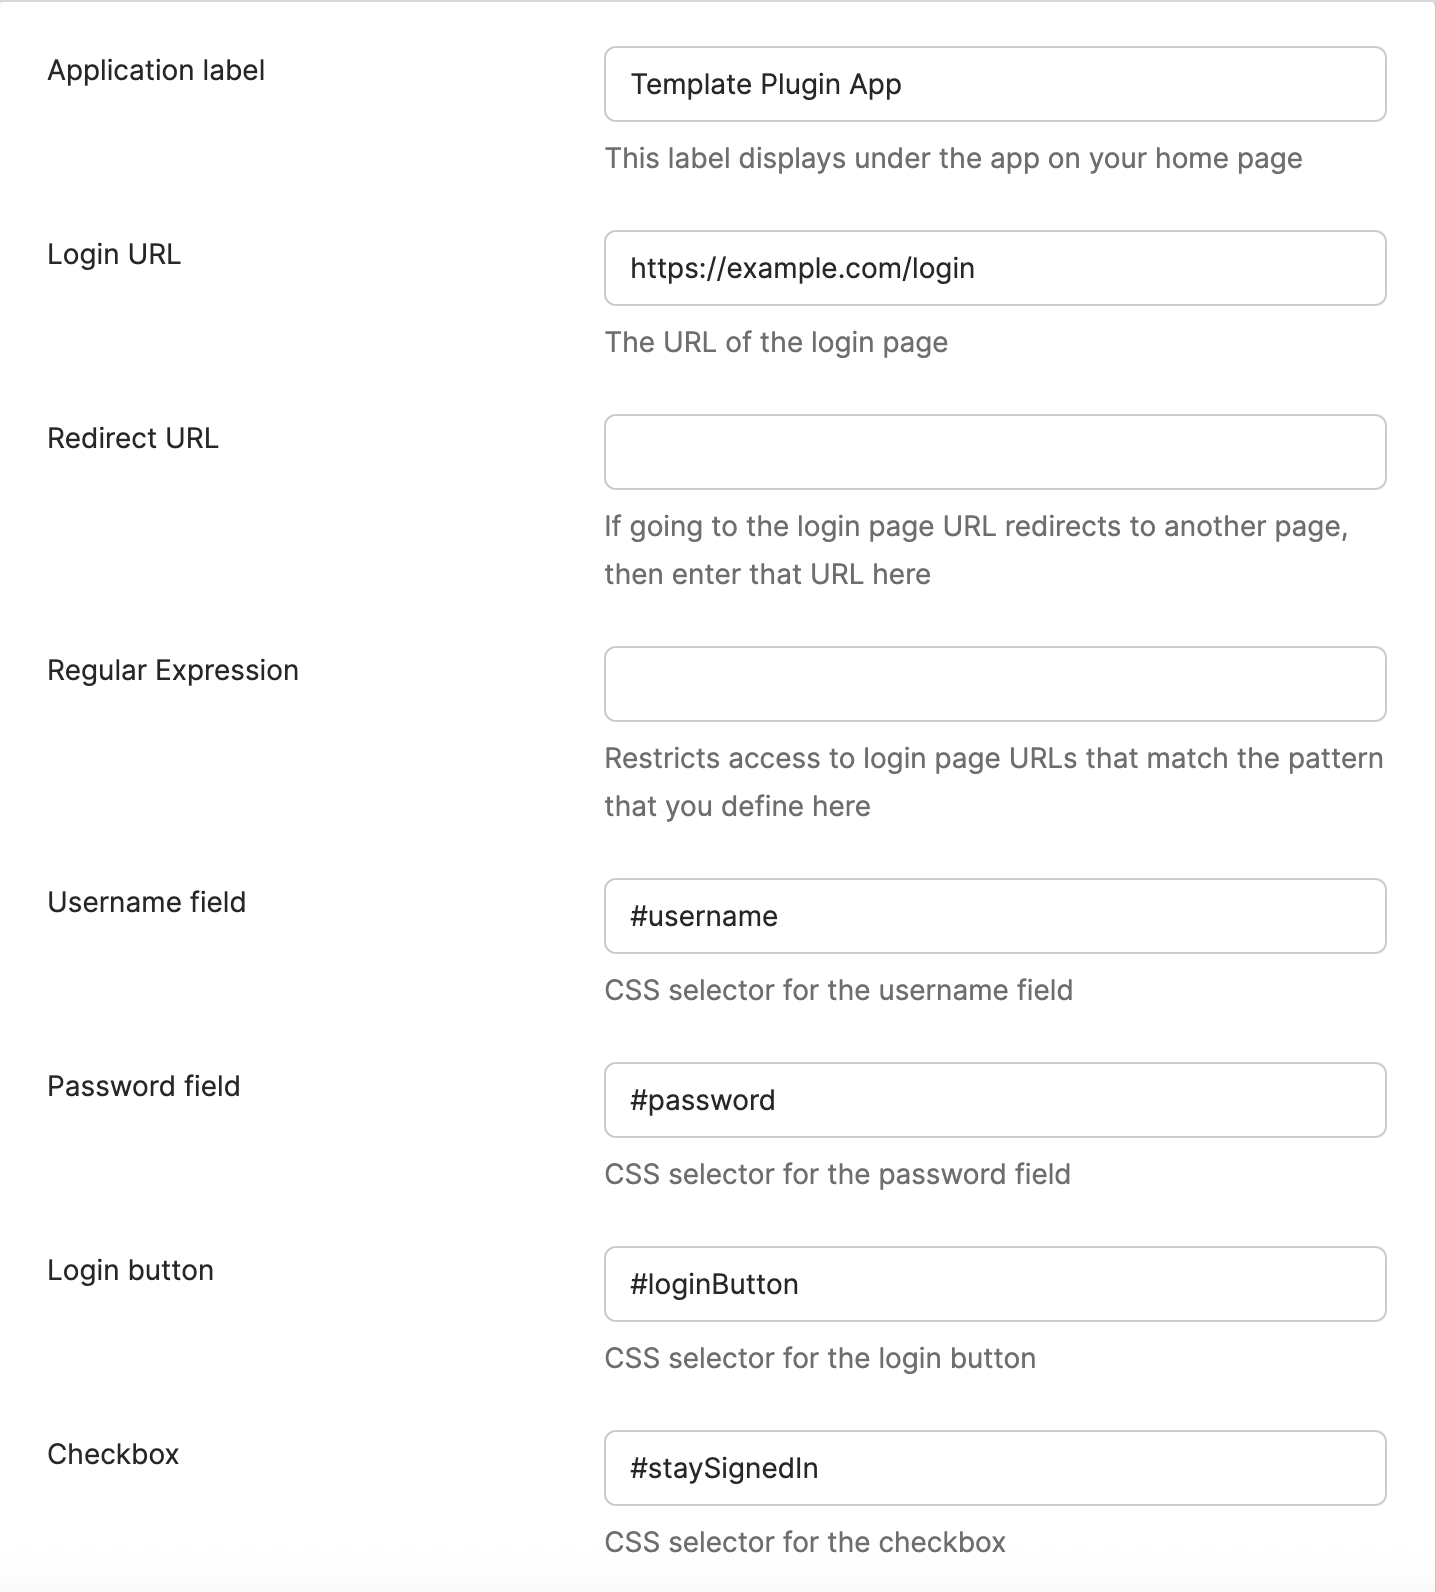
Task: Click the 'Application label' field label
Action: point(156,70)
